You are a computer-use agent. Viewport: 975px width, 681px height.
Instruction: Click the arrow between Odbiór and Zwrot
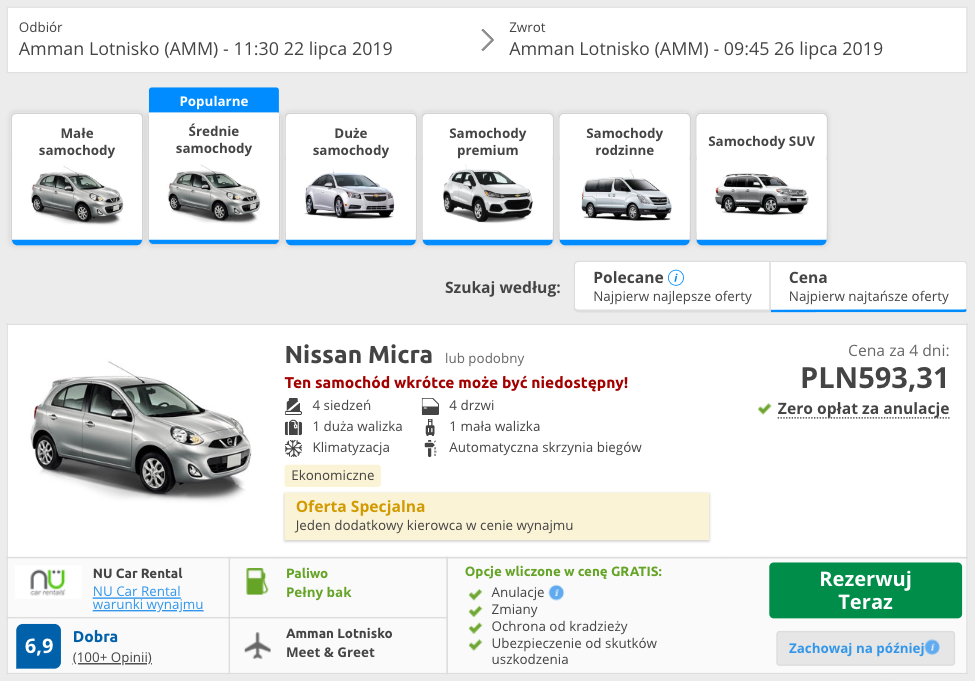pos(488,40)
